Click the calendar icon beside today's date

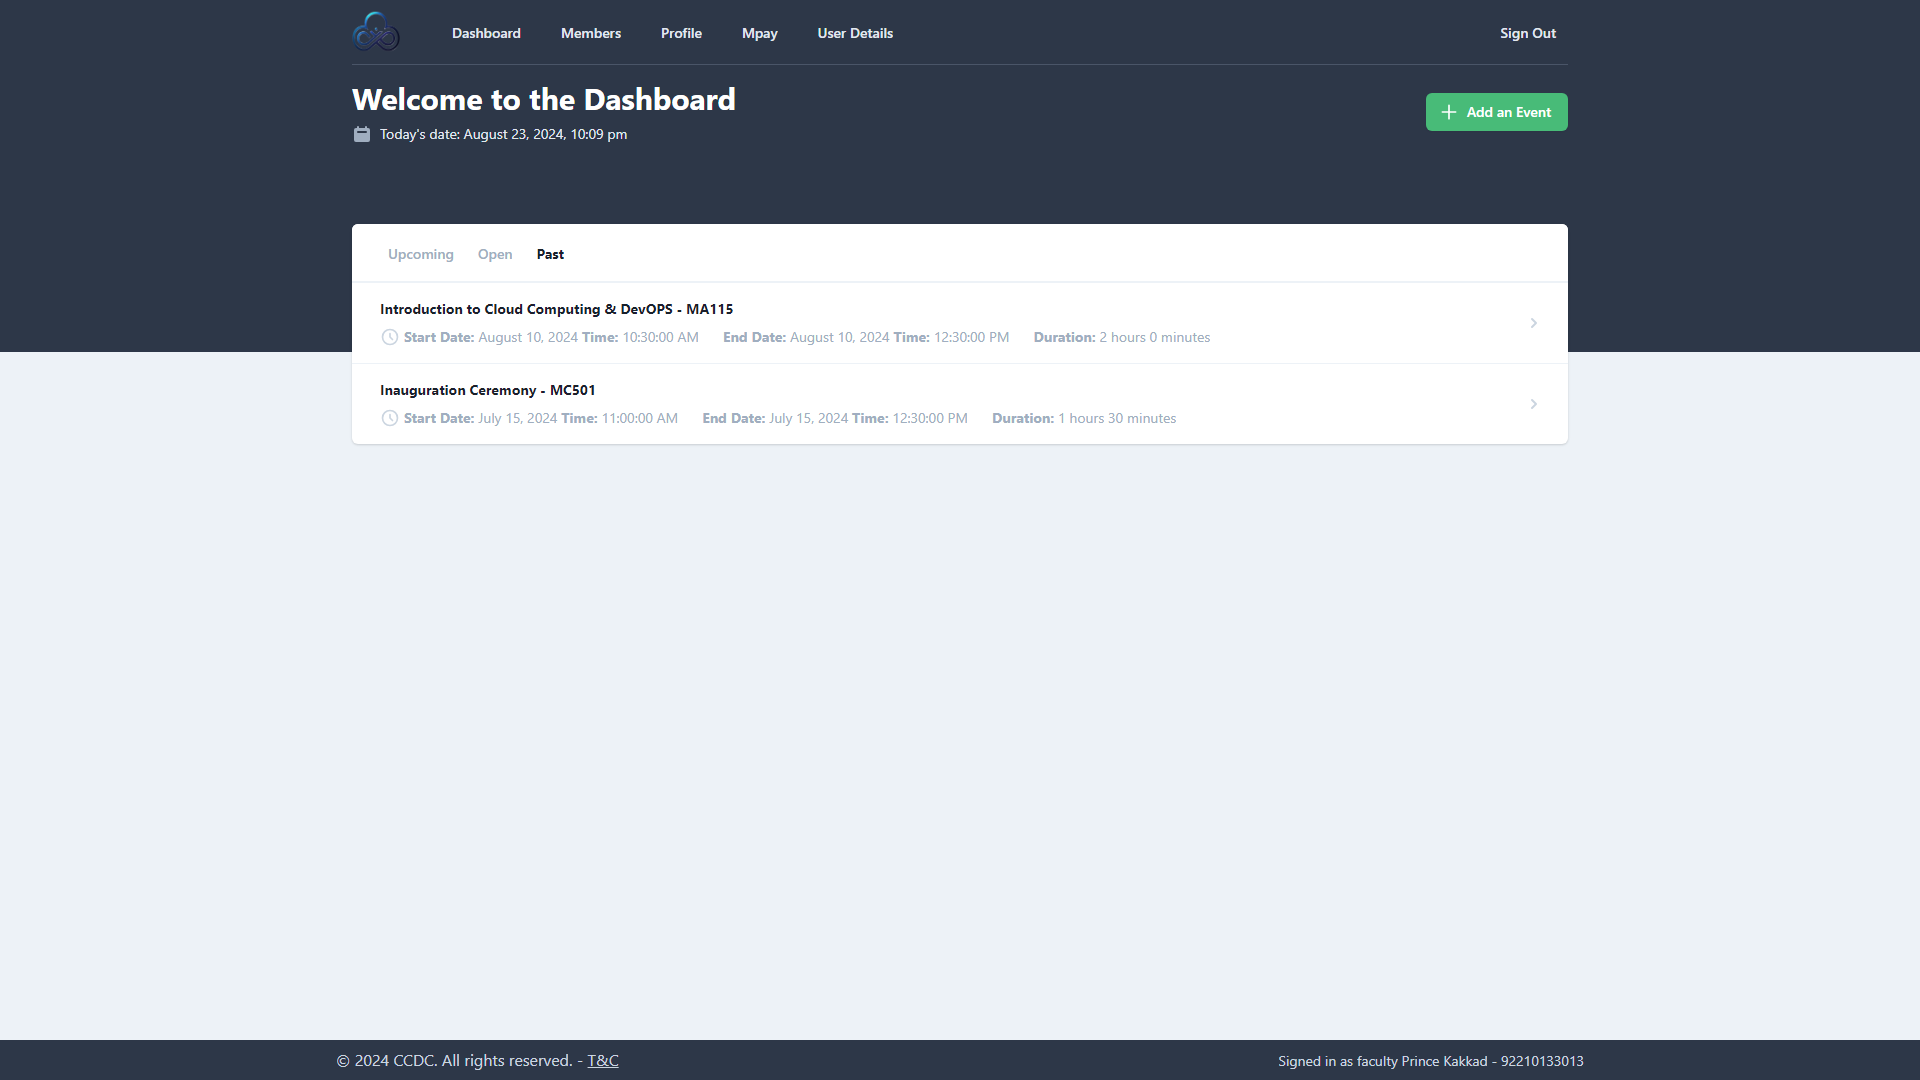coord(362,134)
